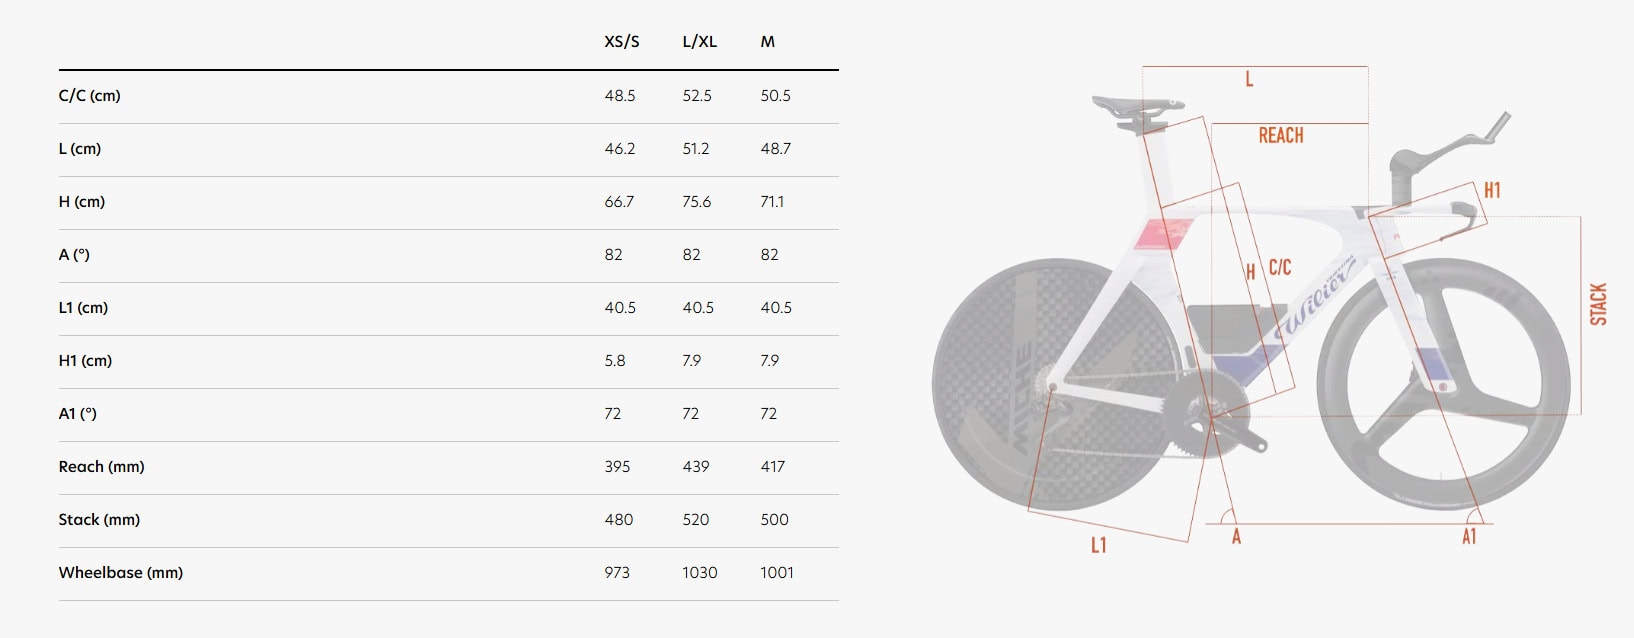Click the L1 label below rear wheel
1634x638 pixels.
click(1098, 545)
